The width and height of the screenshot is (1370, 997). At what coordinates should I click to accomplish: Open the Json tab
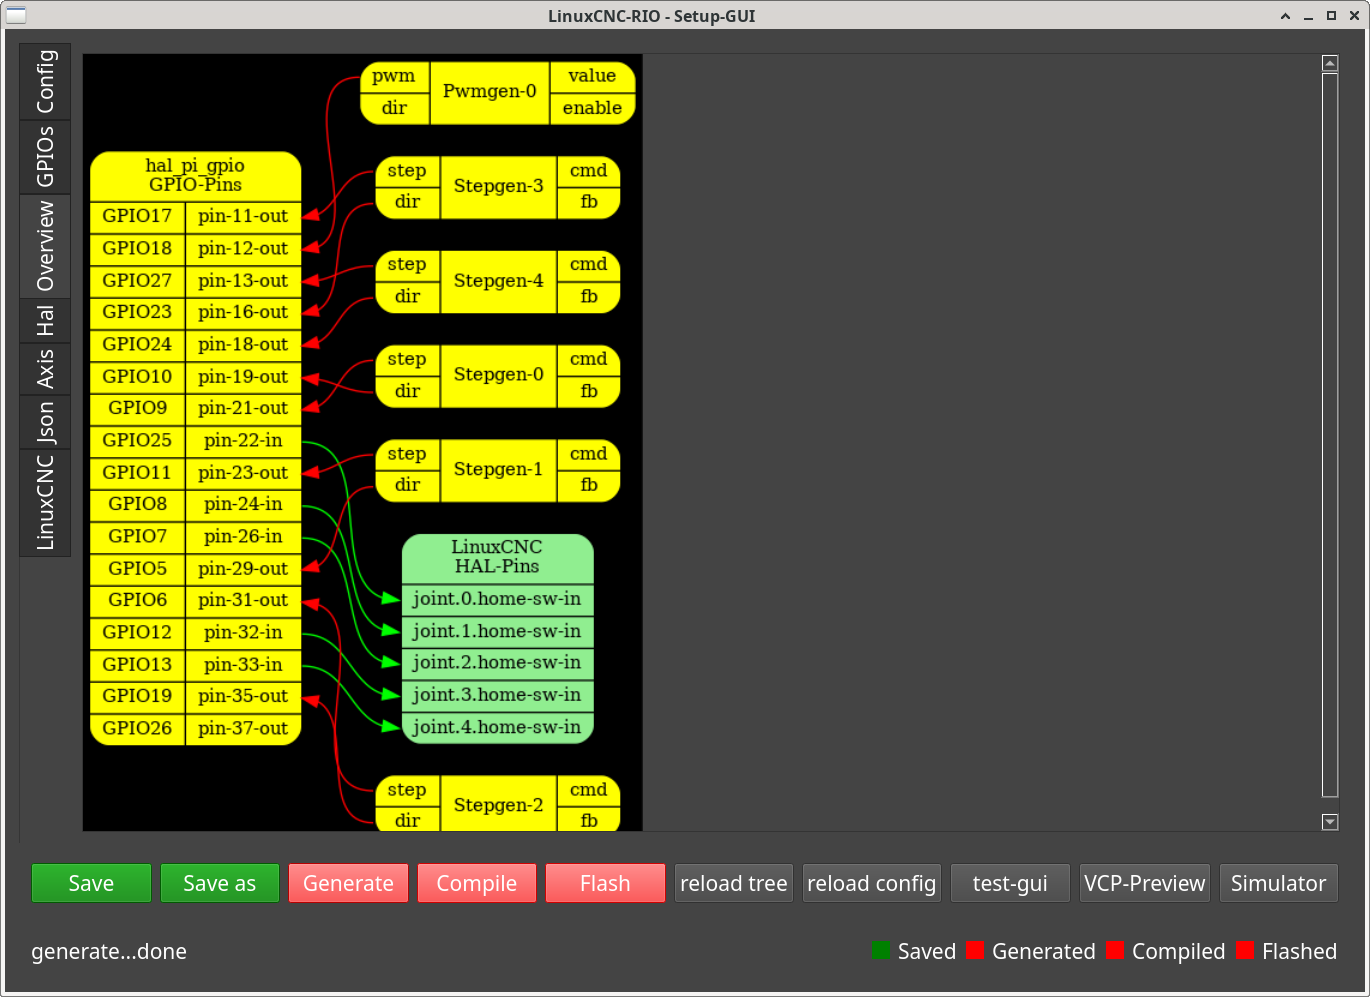(45, 422)
